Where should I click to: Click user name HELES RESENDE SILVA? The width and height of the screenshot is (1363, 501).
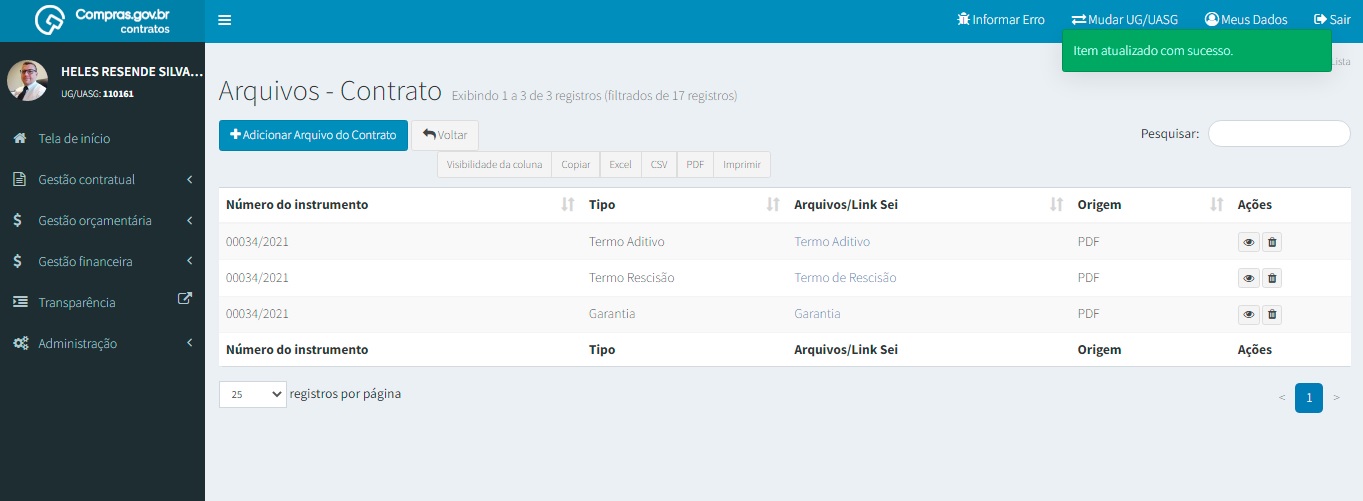click(132, 72)
